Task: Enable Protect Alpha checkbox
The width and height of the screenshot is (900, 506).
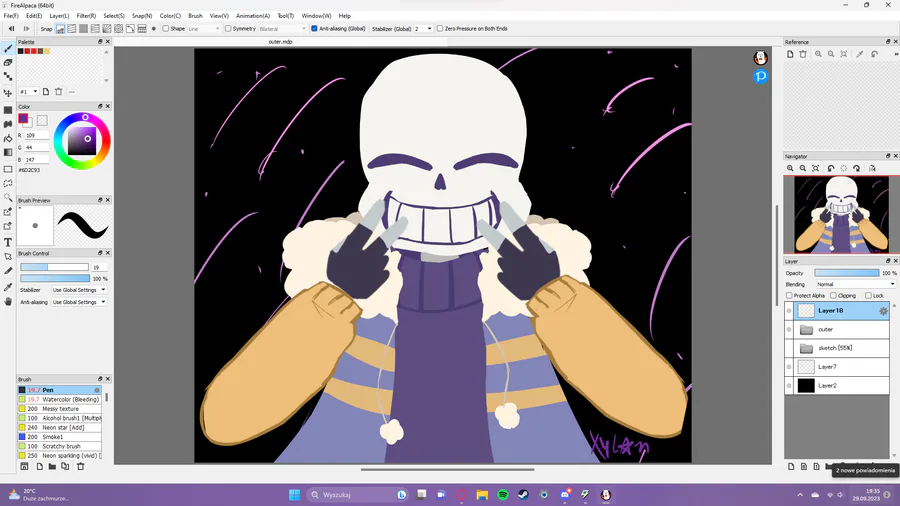Action: tap(789, 295)
